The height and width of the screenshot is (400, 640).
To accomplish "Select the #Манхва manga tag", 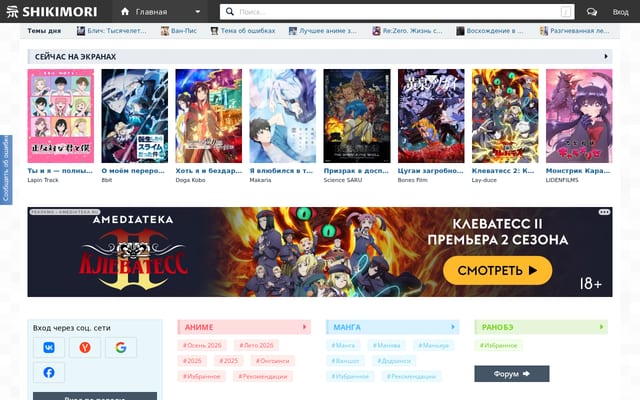I will pyautogui.click(x=387, y=345).
